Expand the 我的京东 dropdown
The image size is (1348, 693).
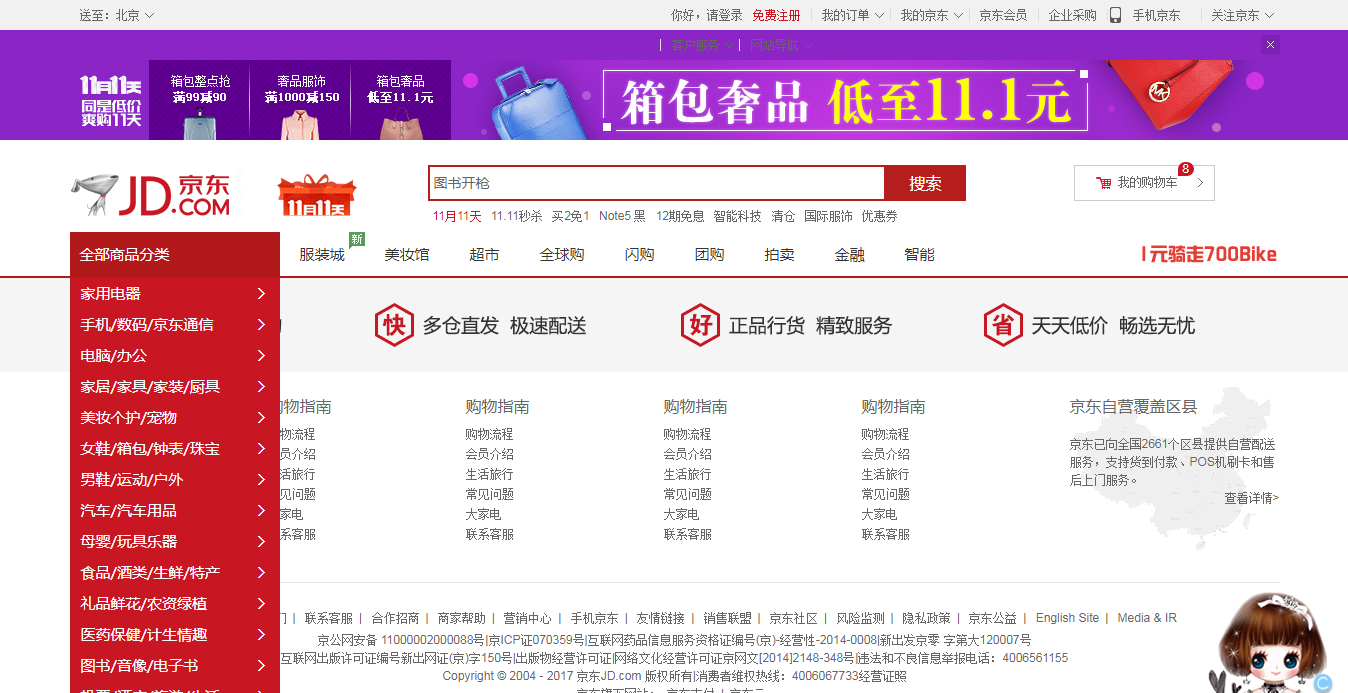point(931,15)
